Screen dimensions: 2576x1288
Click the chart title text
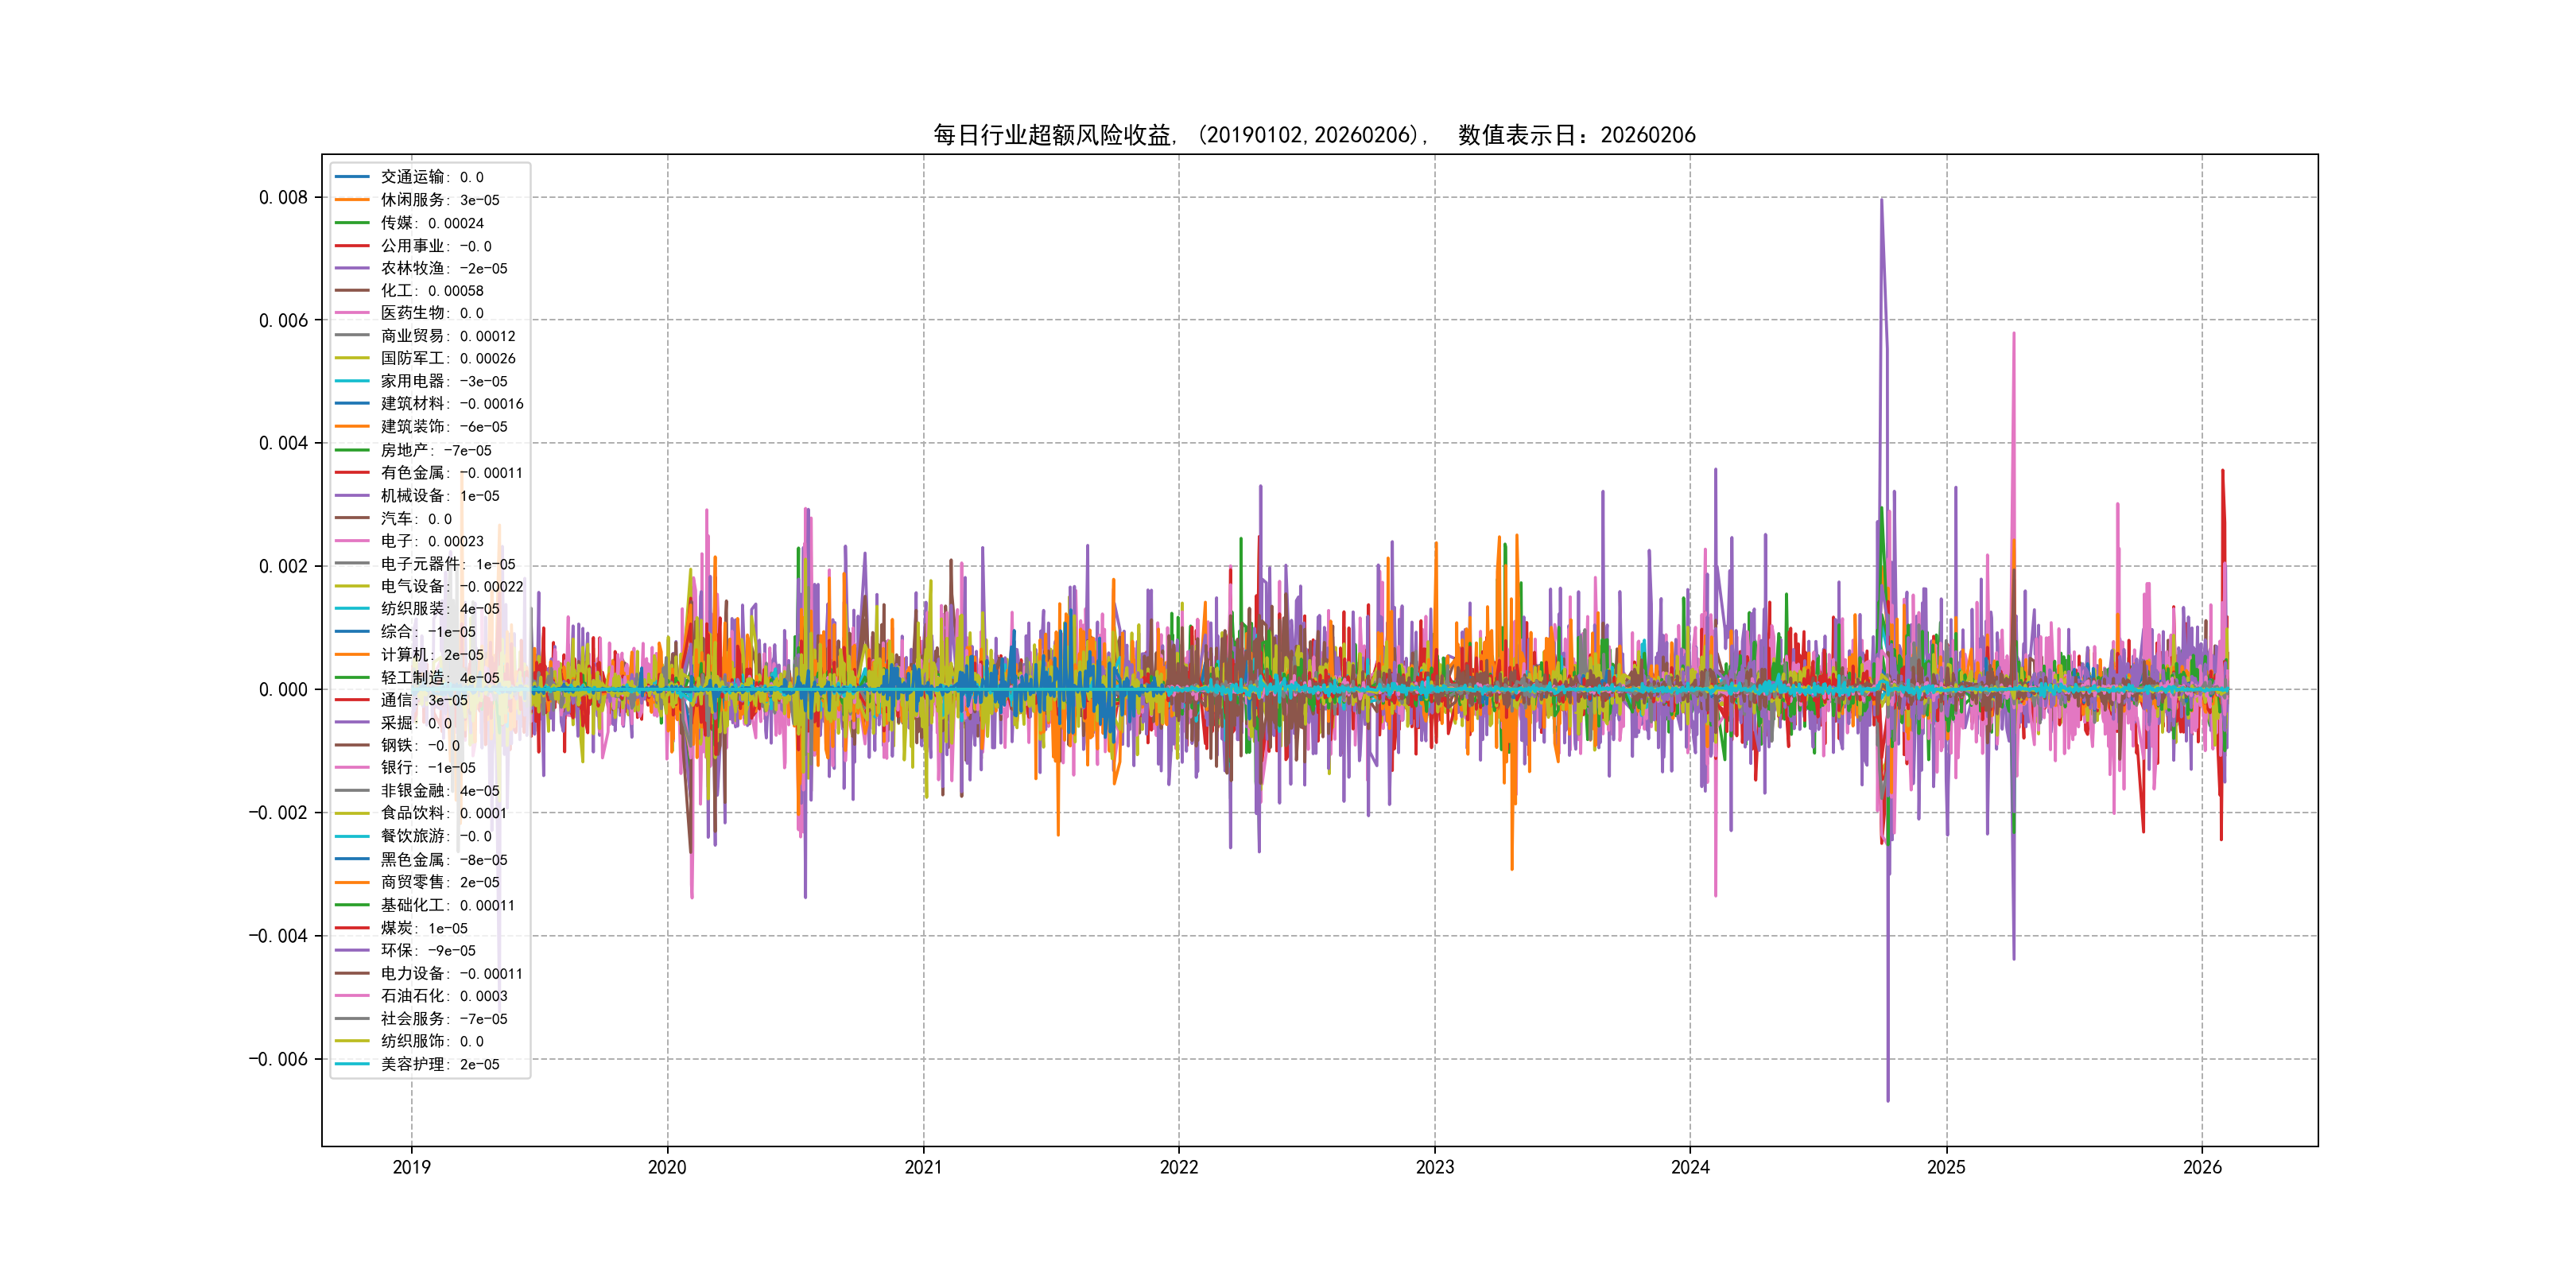(x=1314, y=135)
